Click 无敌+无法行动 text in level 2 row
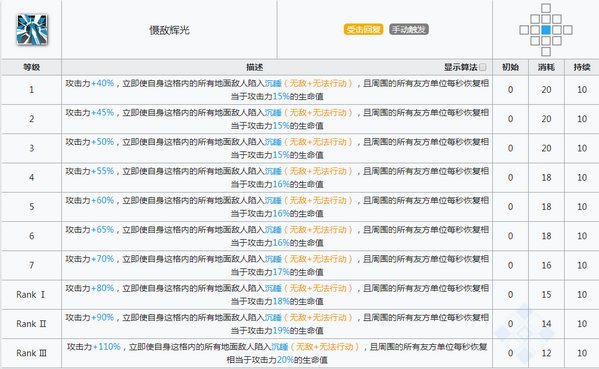 point(318,113)
